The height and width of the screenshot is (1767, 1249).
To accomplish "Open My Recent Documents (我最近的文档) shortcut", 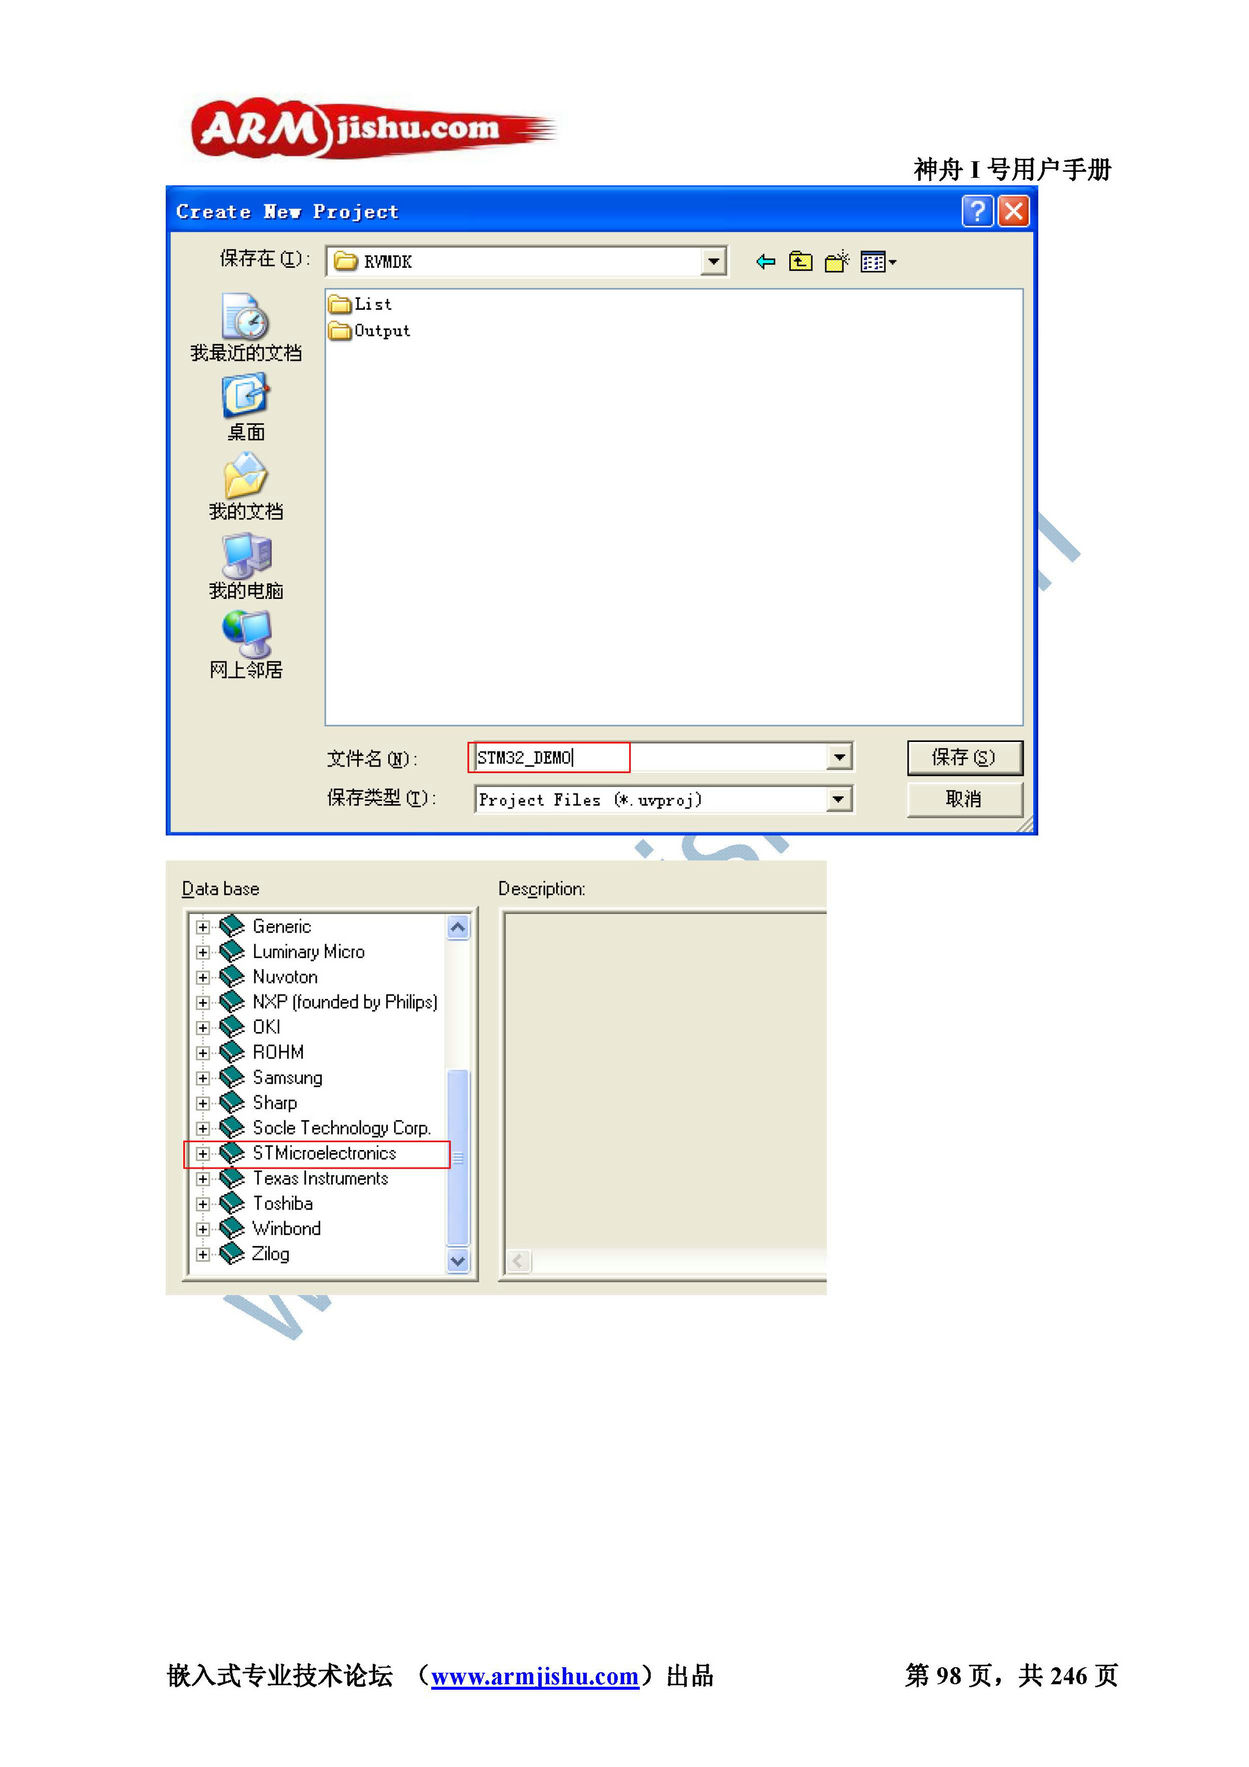I will (246, 328).
